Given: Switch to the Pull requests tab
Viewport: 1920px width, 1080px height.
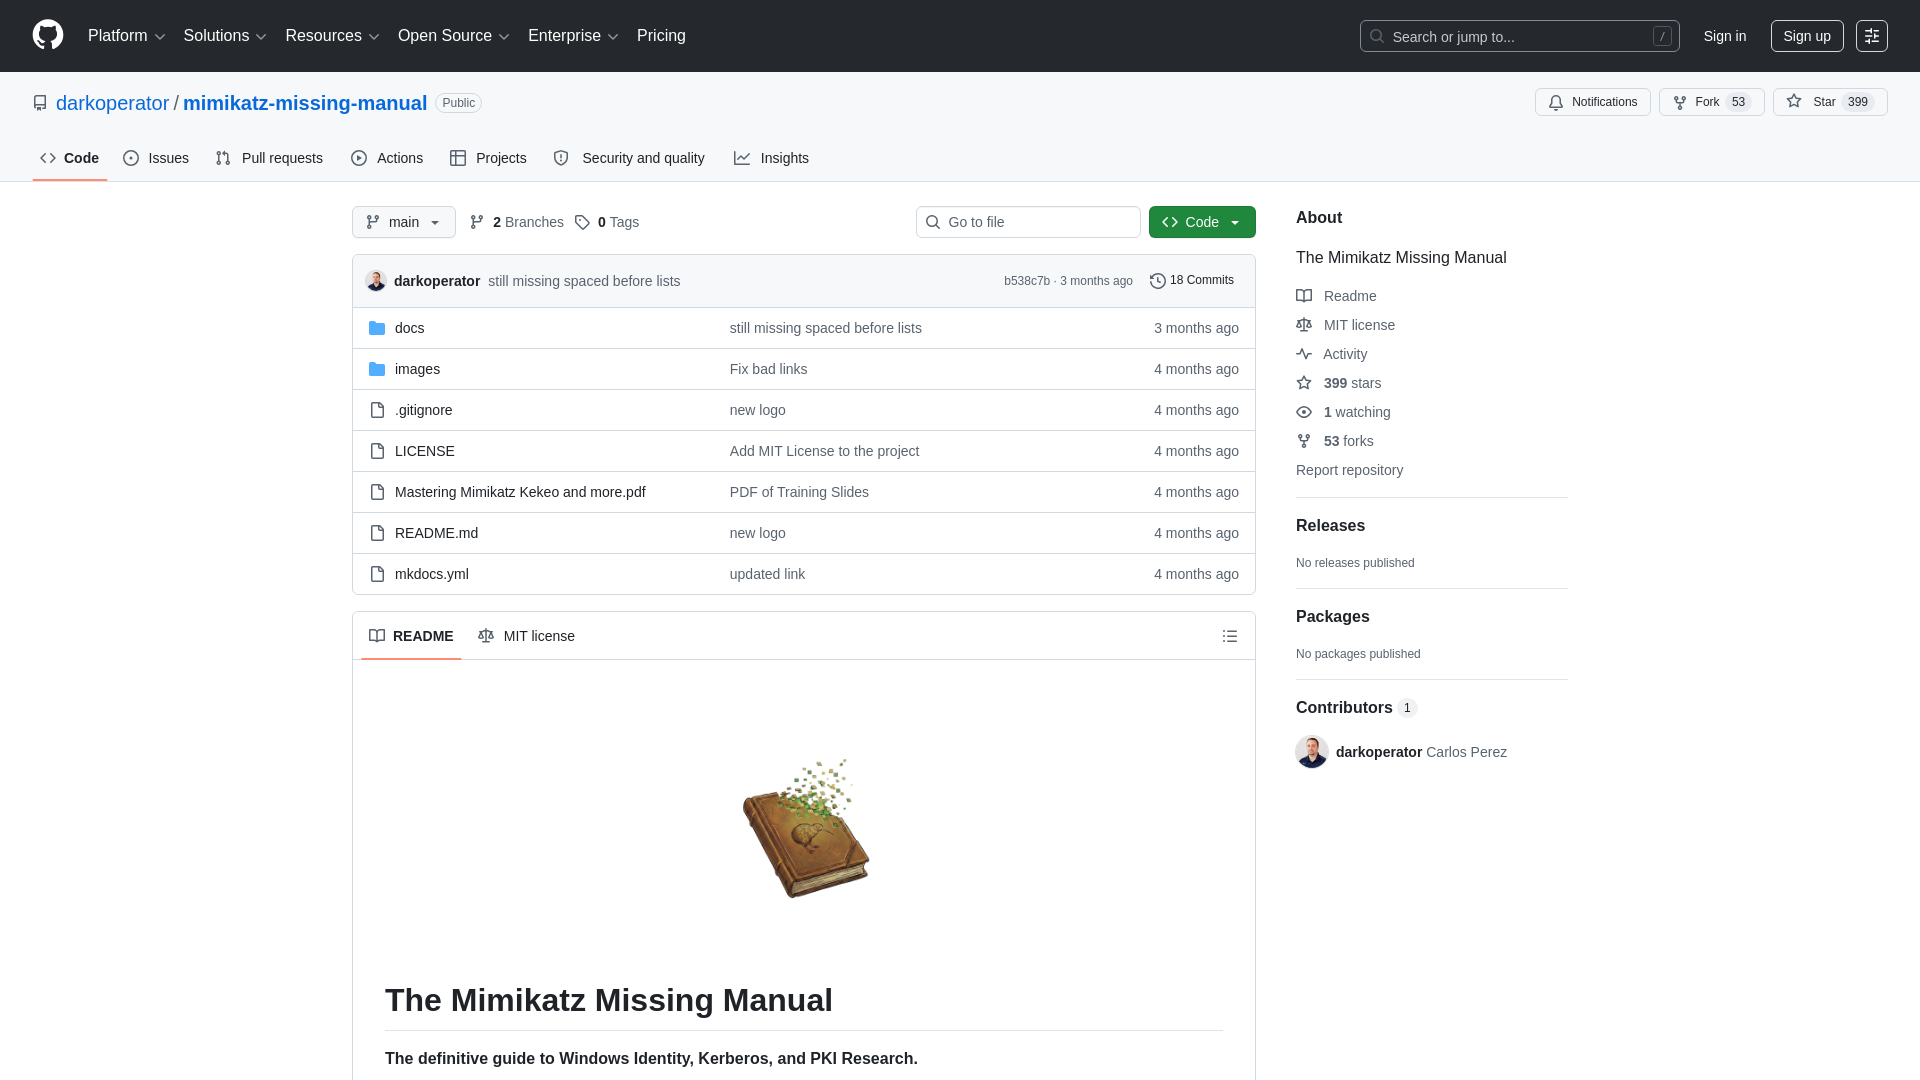Looking at the screenshot, I should click(269, 158).
